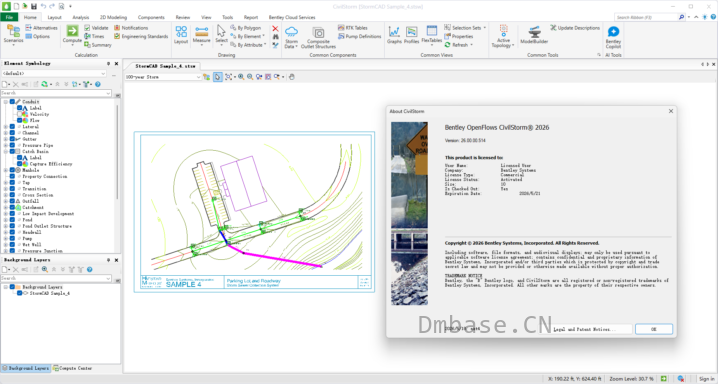Image resolution: width=718 pixels, height=384 pixels.
Task: Switch to the Analysis ribbon tab
Action: [x=81, y=17]
